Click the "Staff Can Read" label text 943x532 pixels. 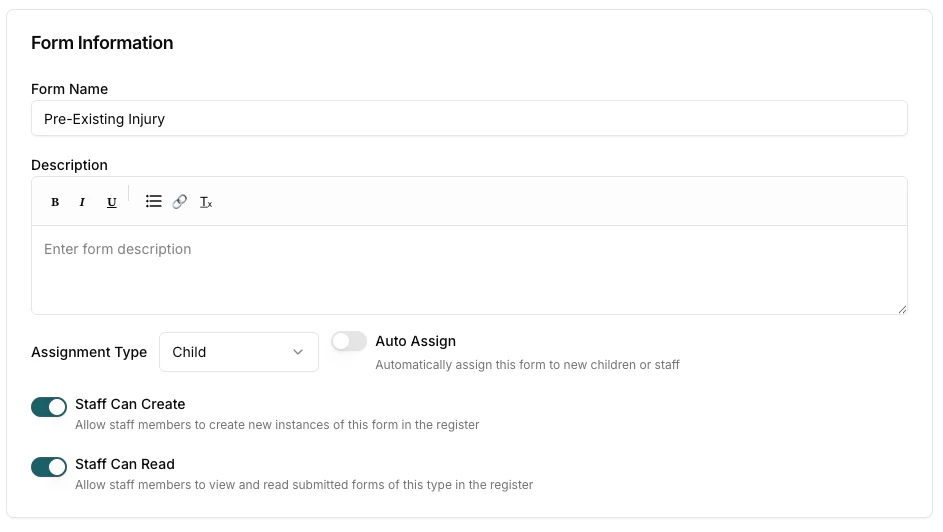pyautogui.click(x=125, y=464)
